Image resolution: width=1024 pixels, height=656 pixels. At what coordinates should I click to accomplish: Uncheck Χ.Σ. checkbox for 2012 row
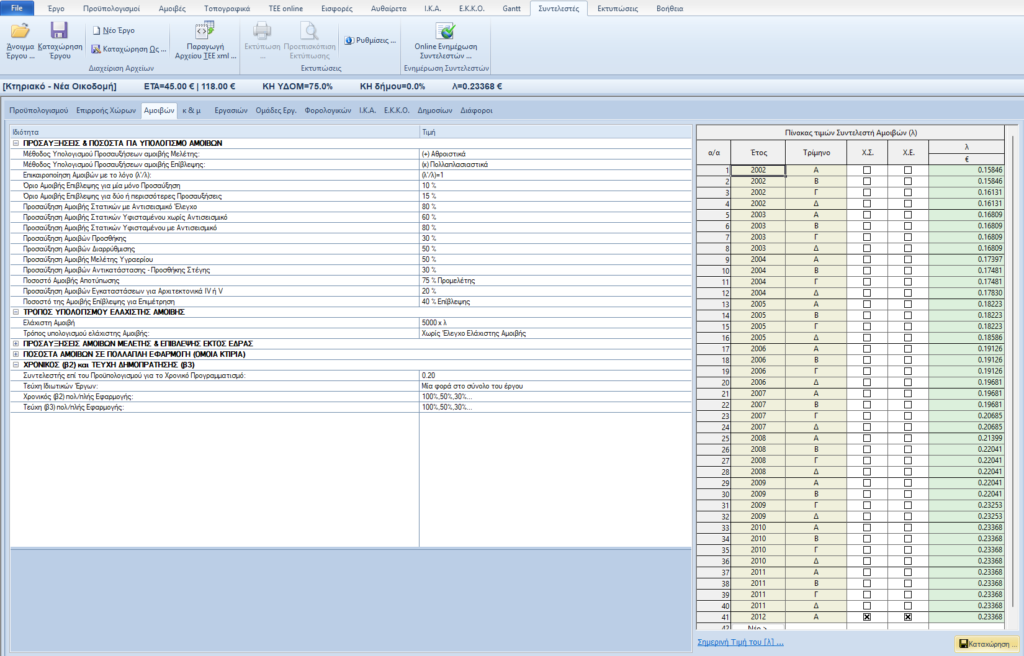click(867, 618)
